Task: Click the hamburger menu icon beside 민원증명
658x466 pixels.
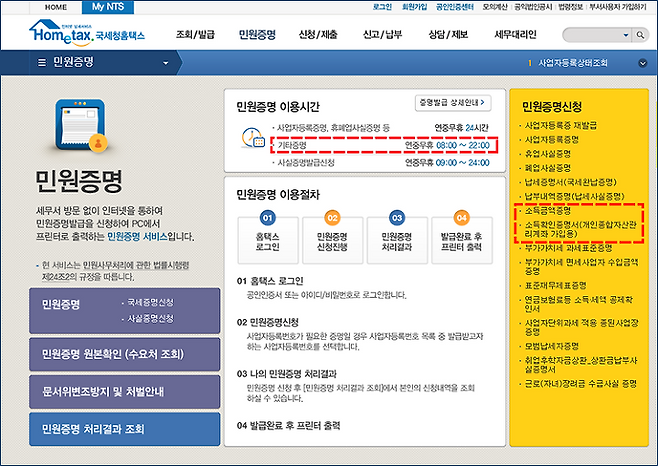Action: [x=41, y=62]
